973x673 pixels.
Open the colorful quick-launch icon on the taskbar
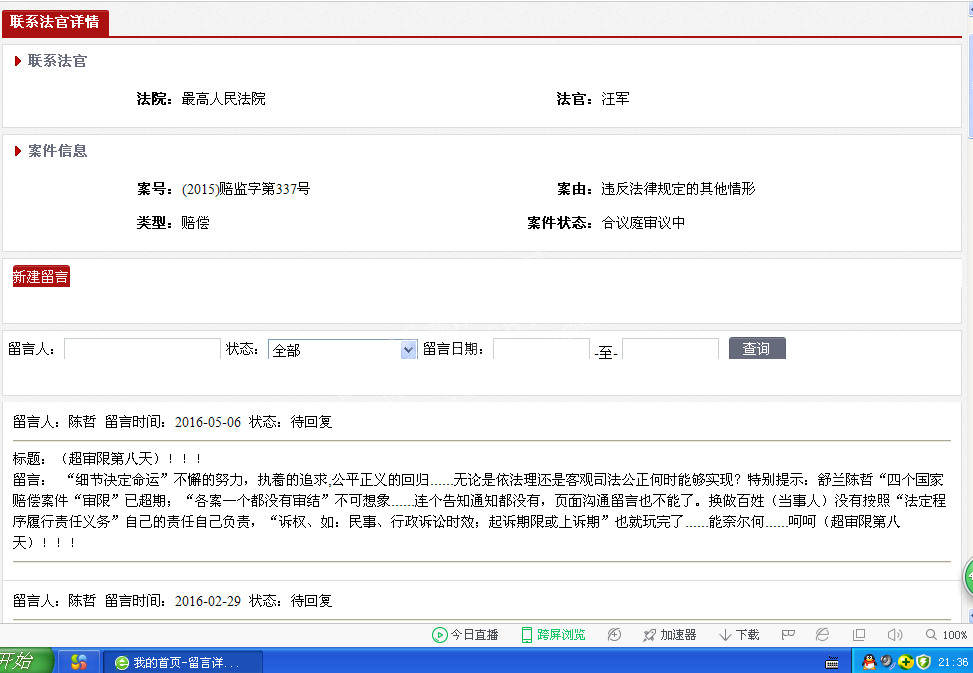click(79, 662)
